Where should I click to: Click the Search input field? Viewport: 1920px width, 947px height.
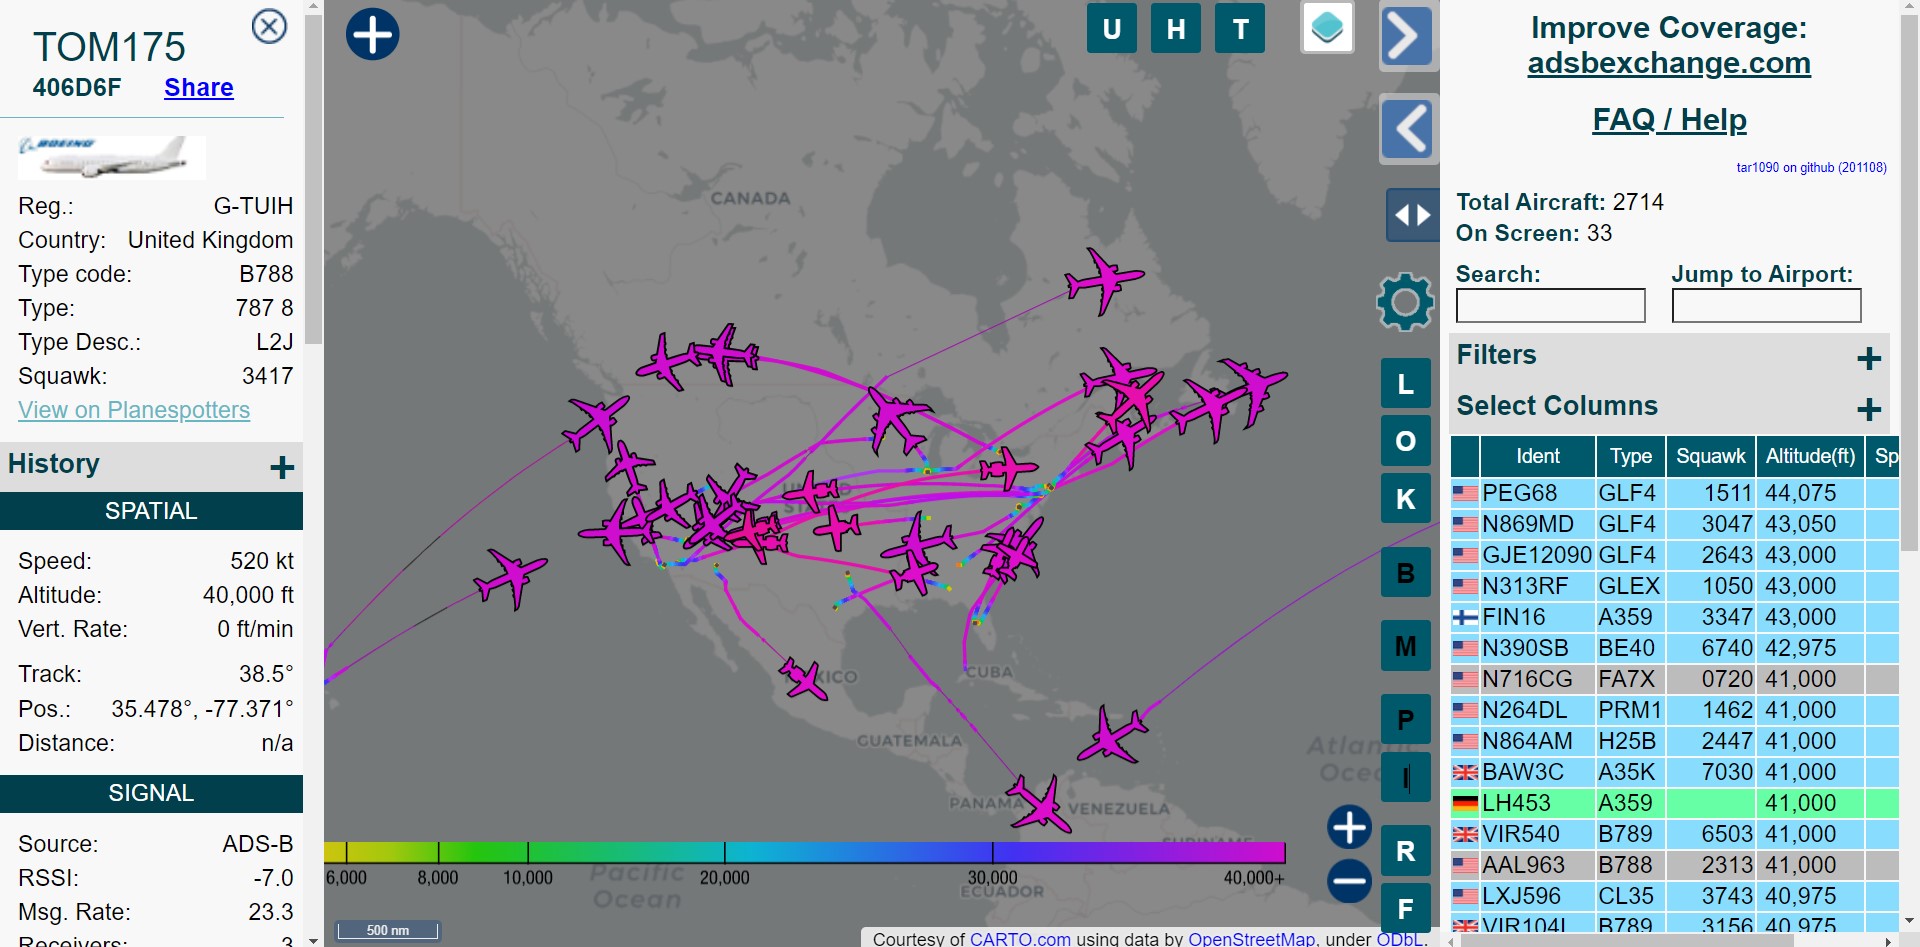coord(1550,306)
